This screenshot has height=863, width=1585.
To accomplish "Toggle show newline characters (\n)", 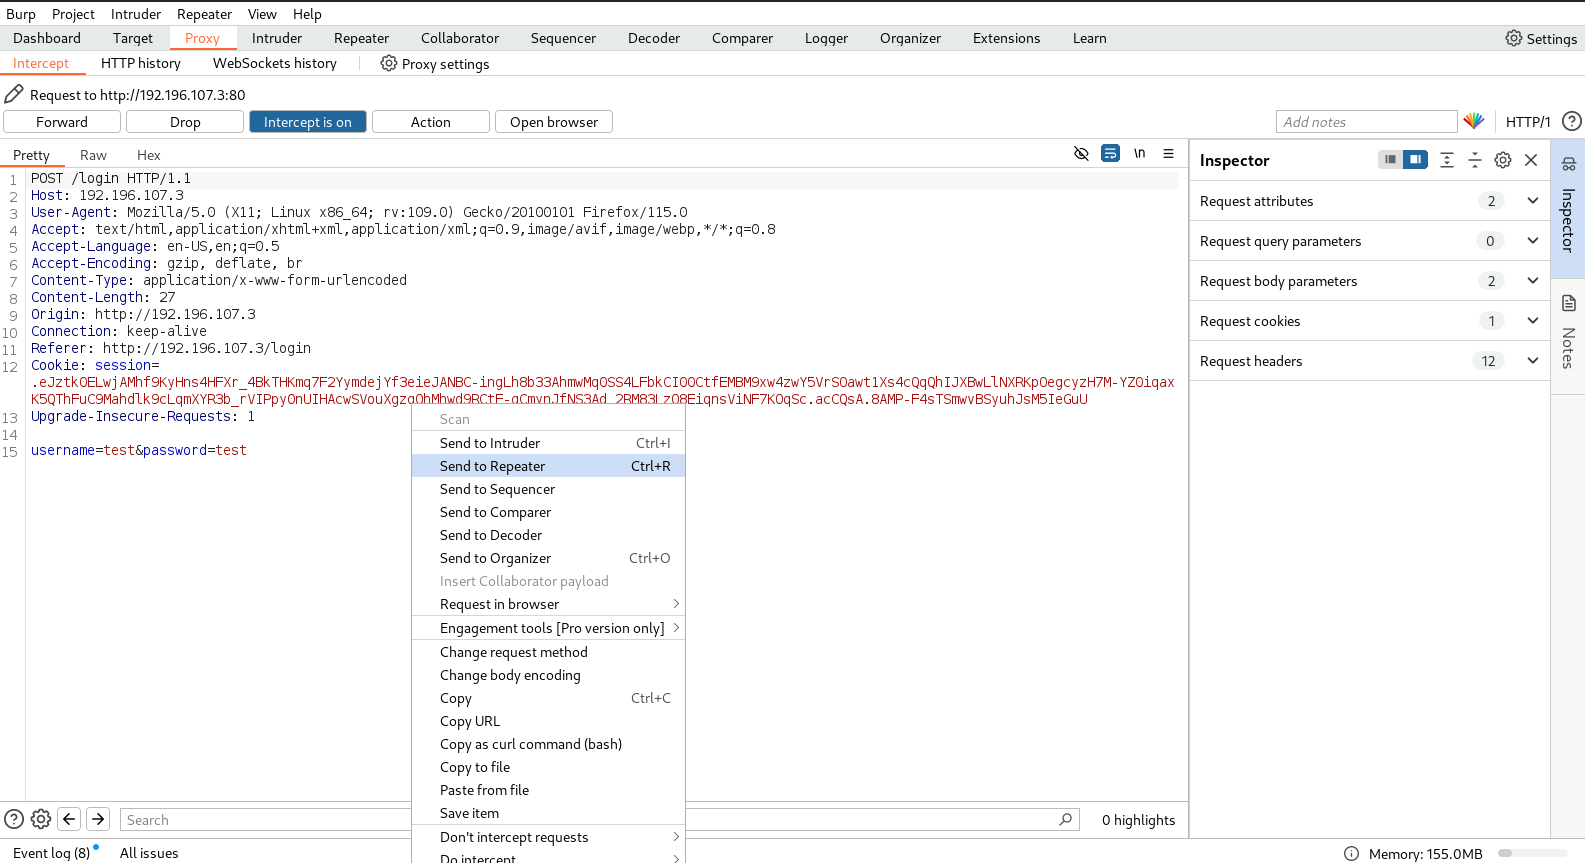I will (1139, 154).
